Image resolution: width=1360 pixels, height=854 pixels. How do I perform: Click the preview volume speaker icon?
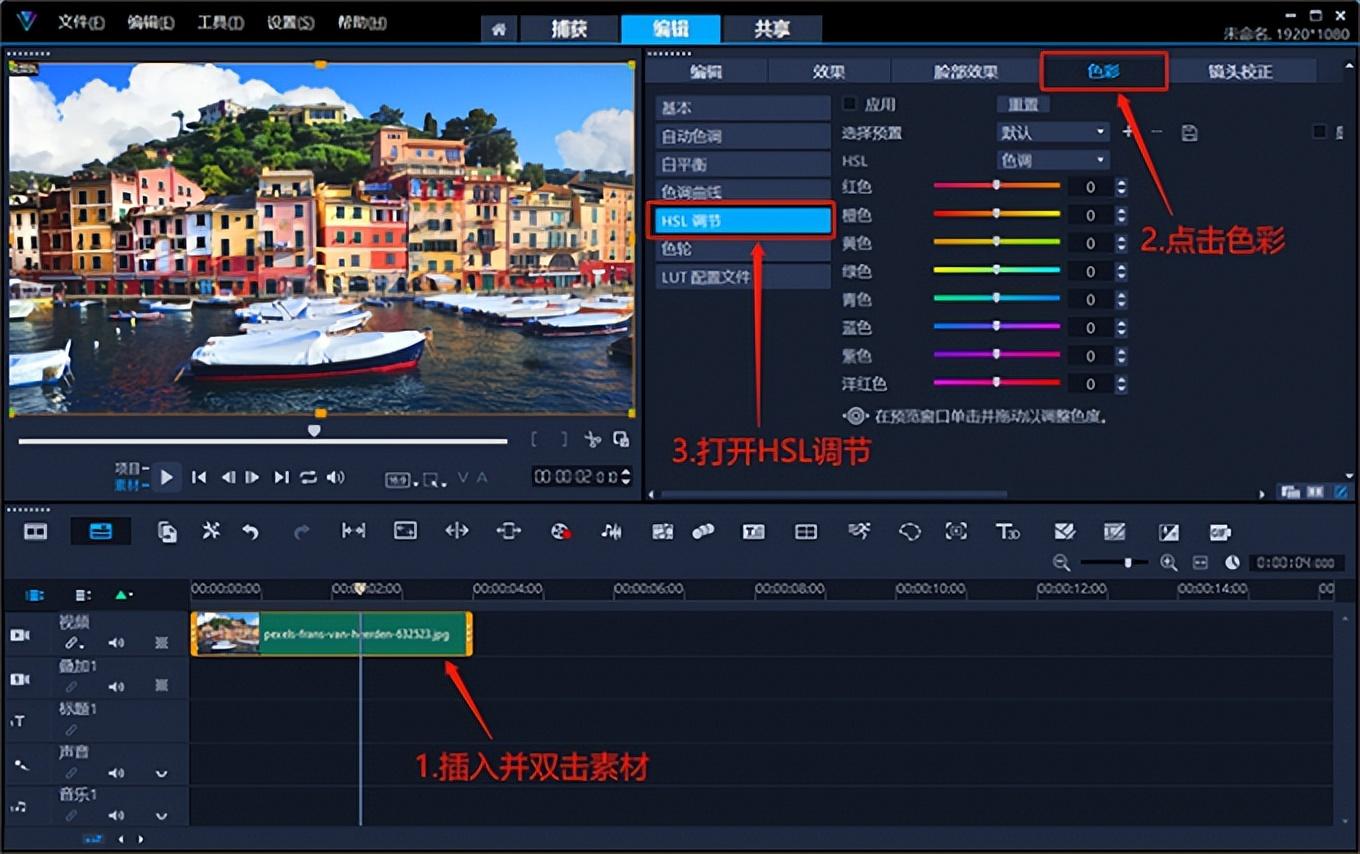pos(336,478)
